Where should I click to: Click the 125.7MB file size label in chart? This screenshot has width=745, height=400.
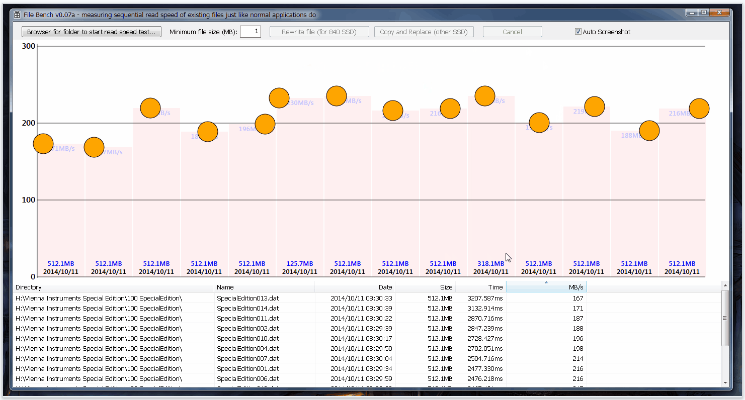pos(300,264)
